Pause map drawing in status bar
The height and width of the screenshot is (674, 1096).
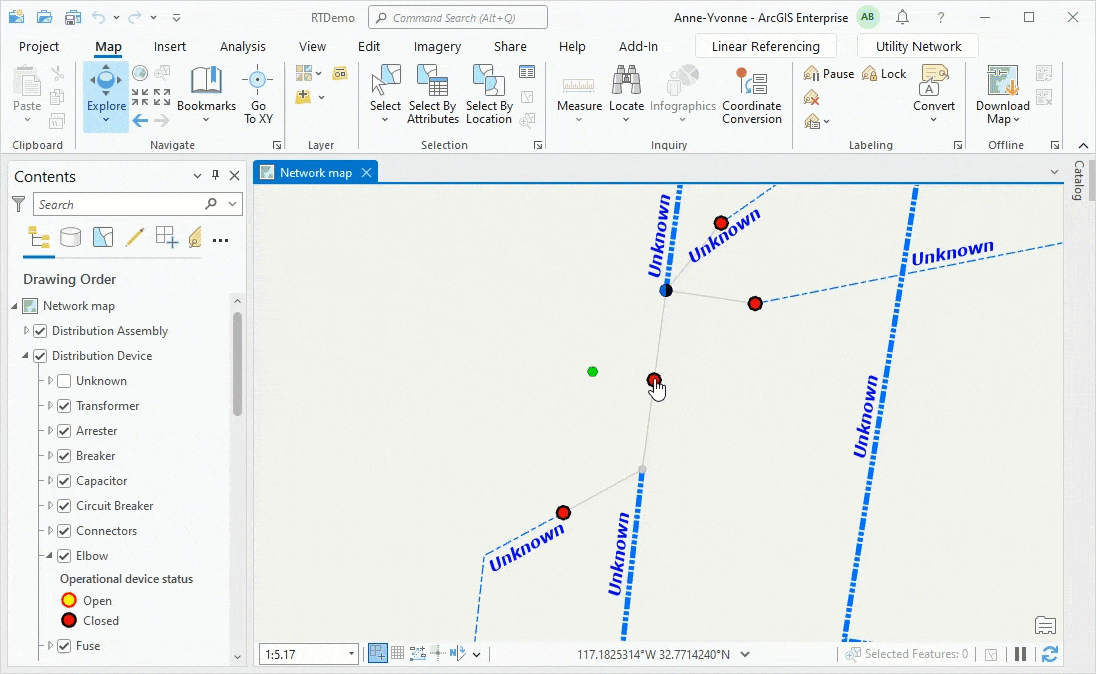(1021, 654)
